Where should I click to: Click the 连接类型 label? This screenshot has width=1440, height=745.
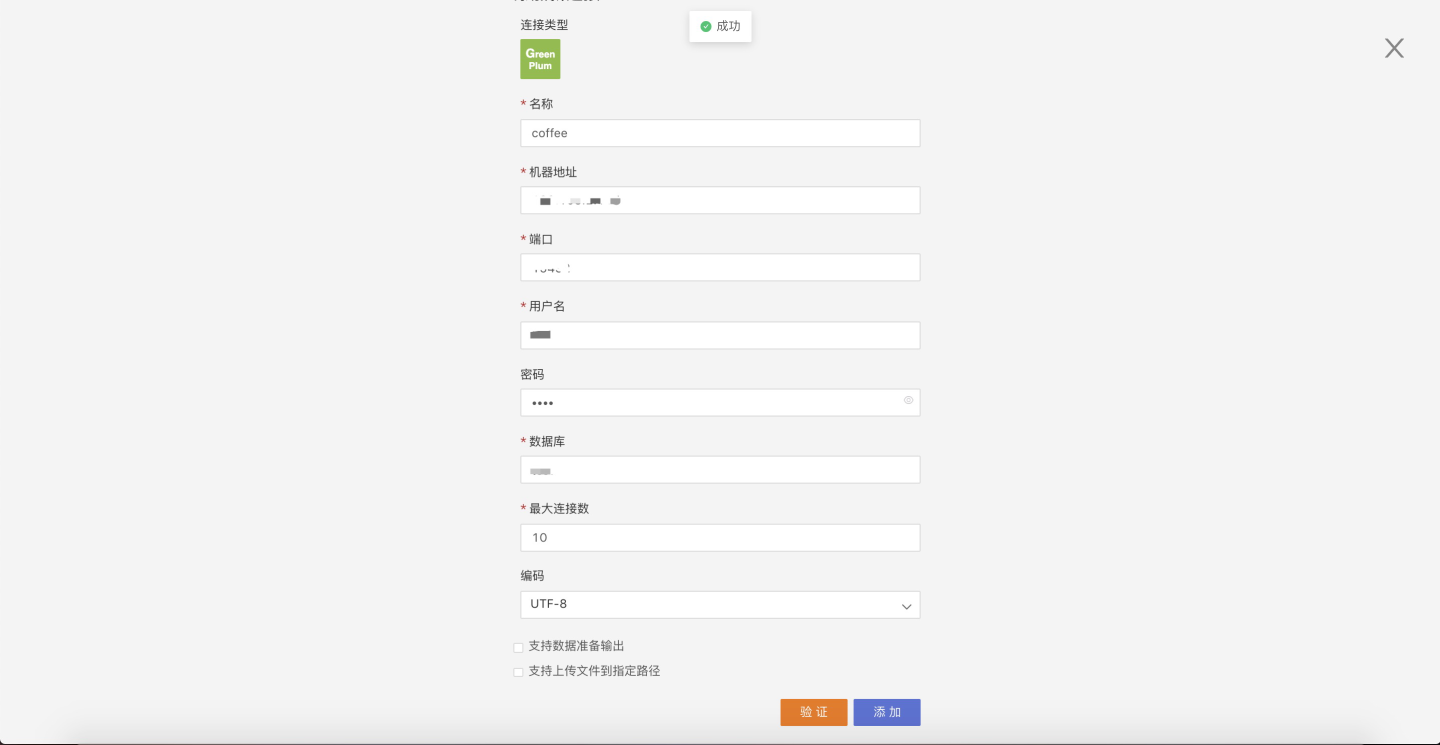pyautogui.click(x=544, y=25)
